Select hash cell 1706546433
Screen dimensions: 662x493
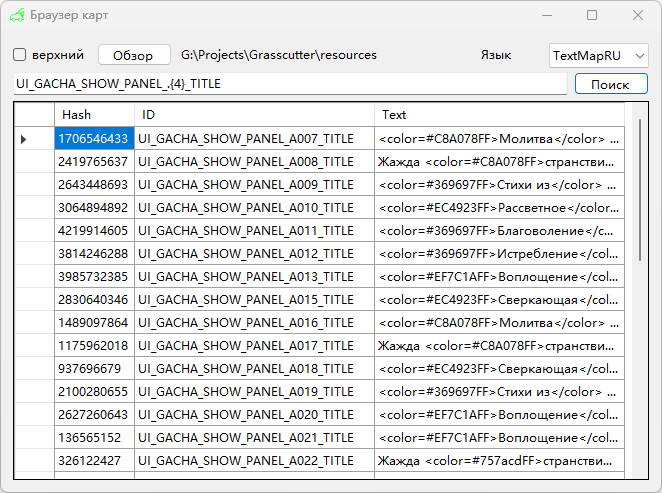click(94, 139)
